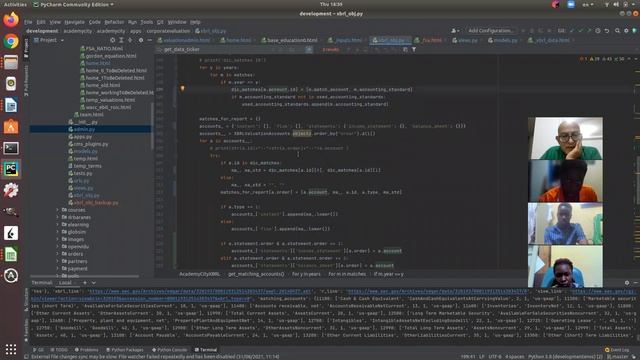Open terminal panel settings gear
640x360 pixels.
627,282
